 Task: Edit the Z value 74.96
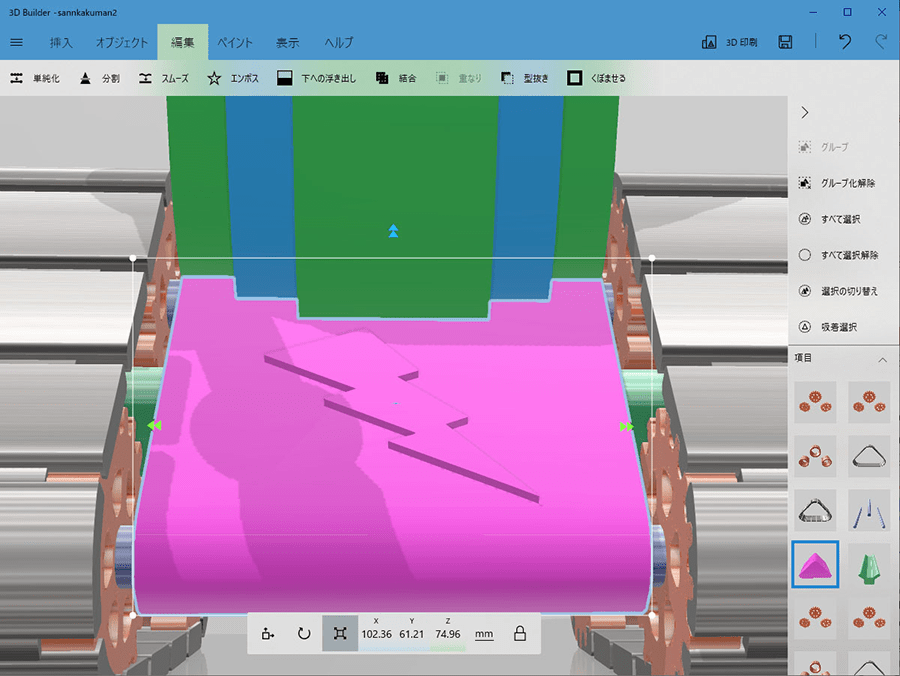pyautogui.click(x=448, y=634)
